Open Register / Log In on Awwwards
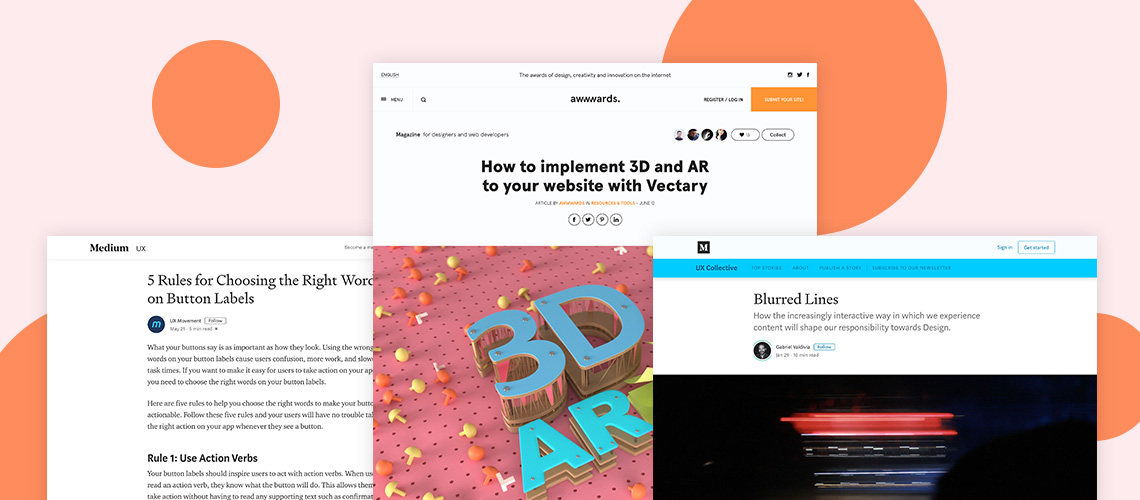This screenshot has height=500, width=1140. point(723,100)
